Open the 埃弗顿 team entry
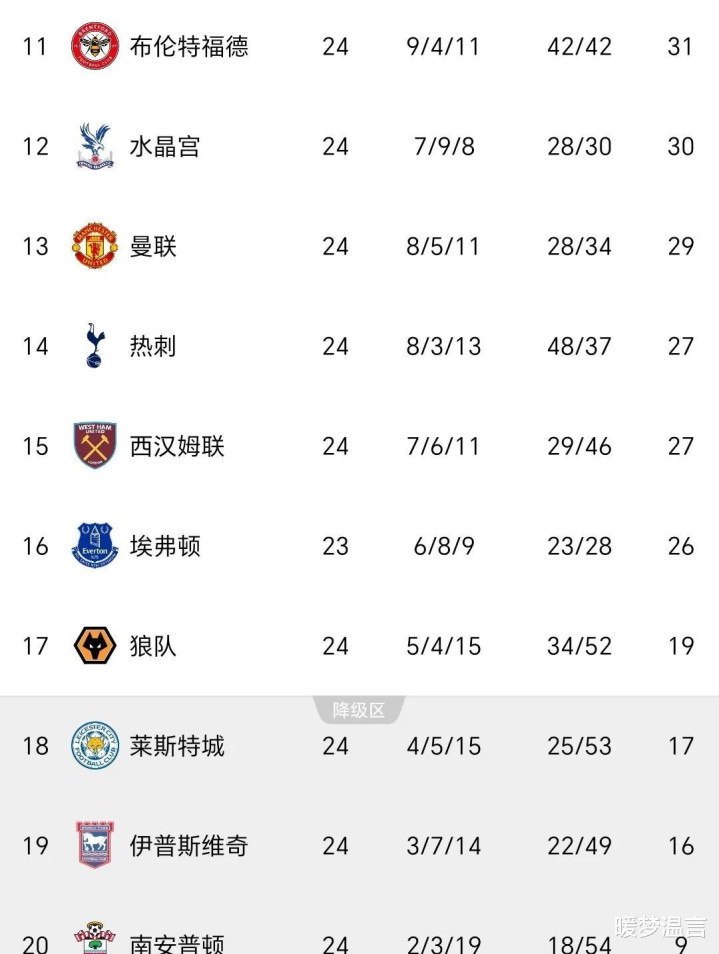 coord(165,546)
